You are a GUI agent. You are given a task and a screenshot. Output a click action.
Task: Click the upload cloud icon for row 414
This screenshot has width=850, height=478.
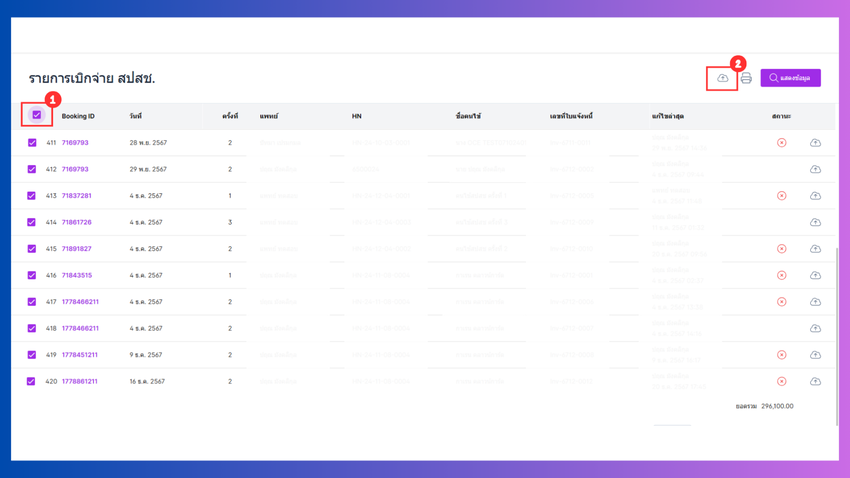(815, 223)
